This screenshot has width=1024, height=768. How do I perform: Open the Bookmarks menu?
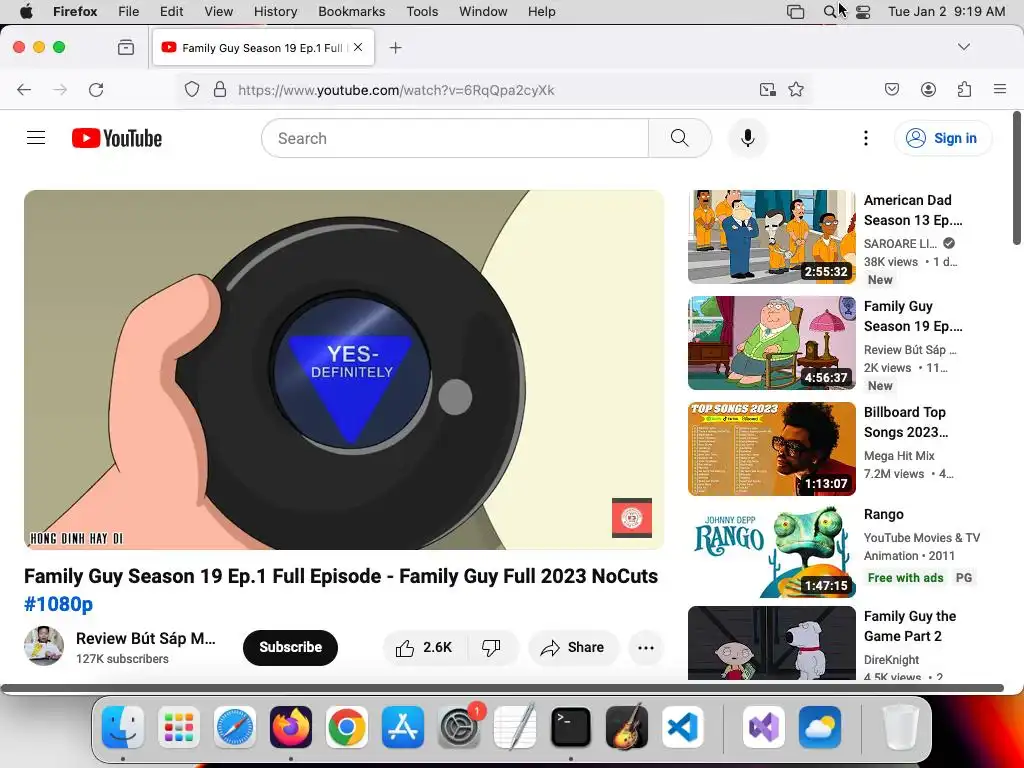point(352,12)
